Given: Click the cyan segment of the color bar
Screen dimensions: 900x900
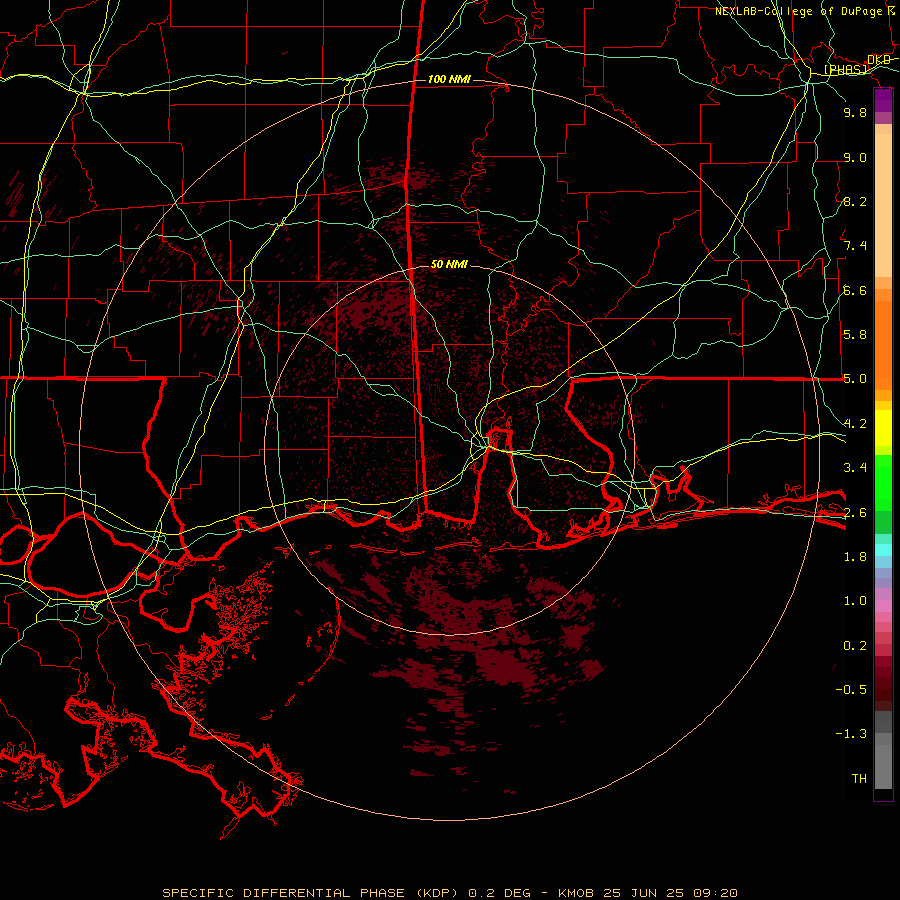Looking at the screenshot, I should point(883,550).
